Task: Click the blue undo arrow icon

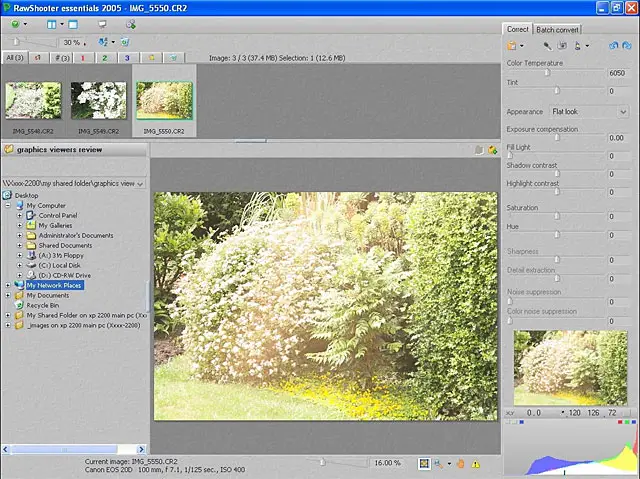Action: (x=613, y=46)
